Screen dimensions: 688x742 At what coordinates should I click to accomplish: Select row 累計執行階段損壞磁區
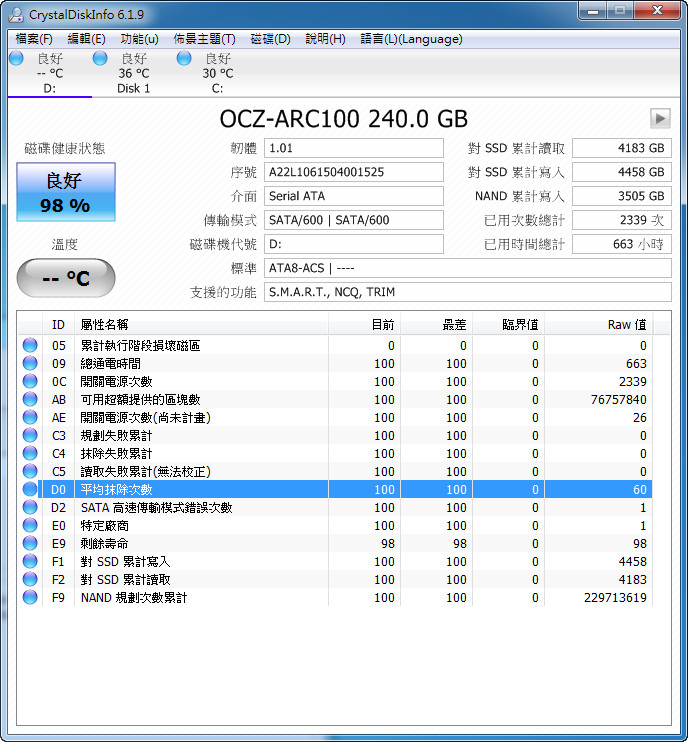coord(335,345)
